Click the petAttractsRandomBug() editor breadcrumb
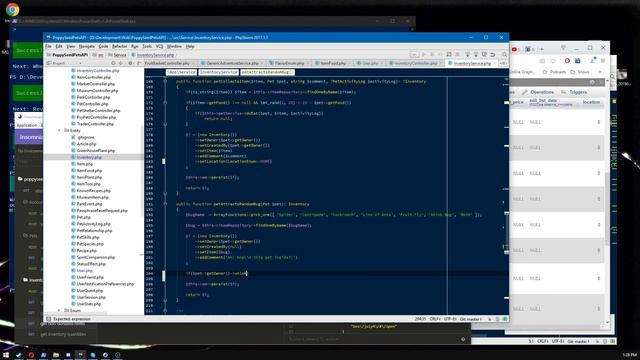 click(x=267, y=72)
